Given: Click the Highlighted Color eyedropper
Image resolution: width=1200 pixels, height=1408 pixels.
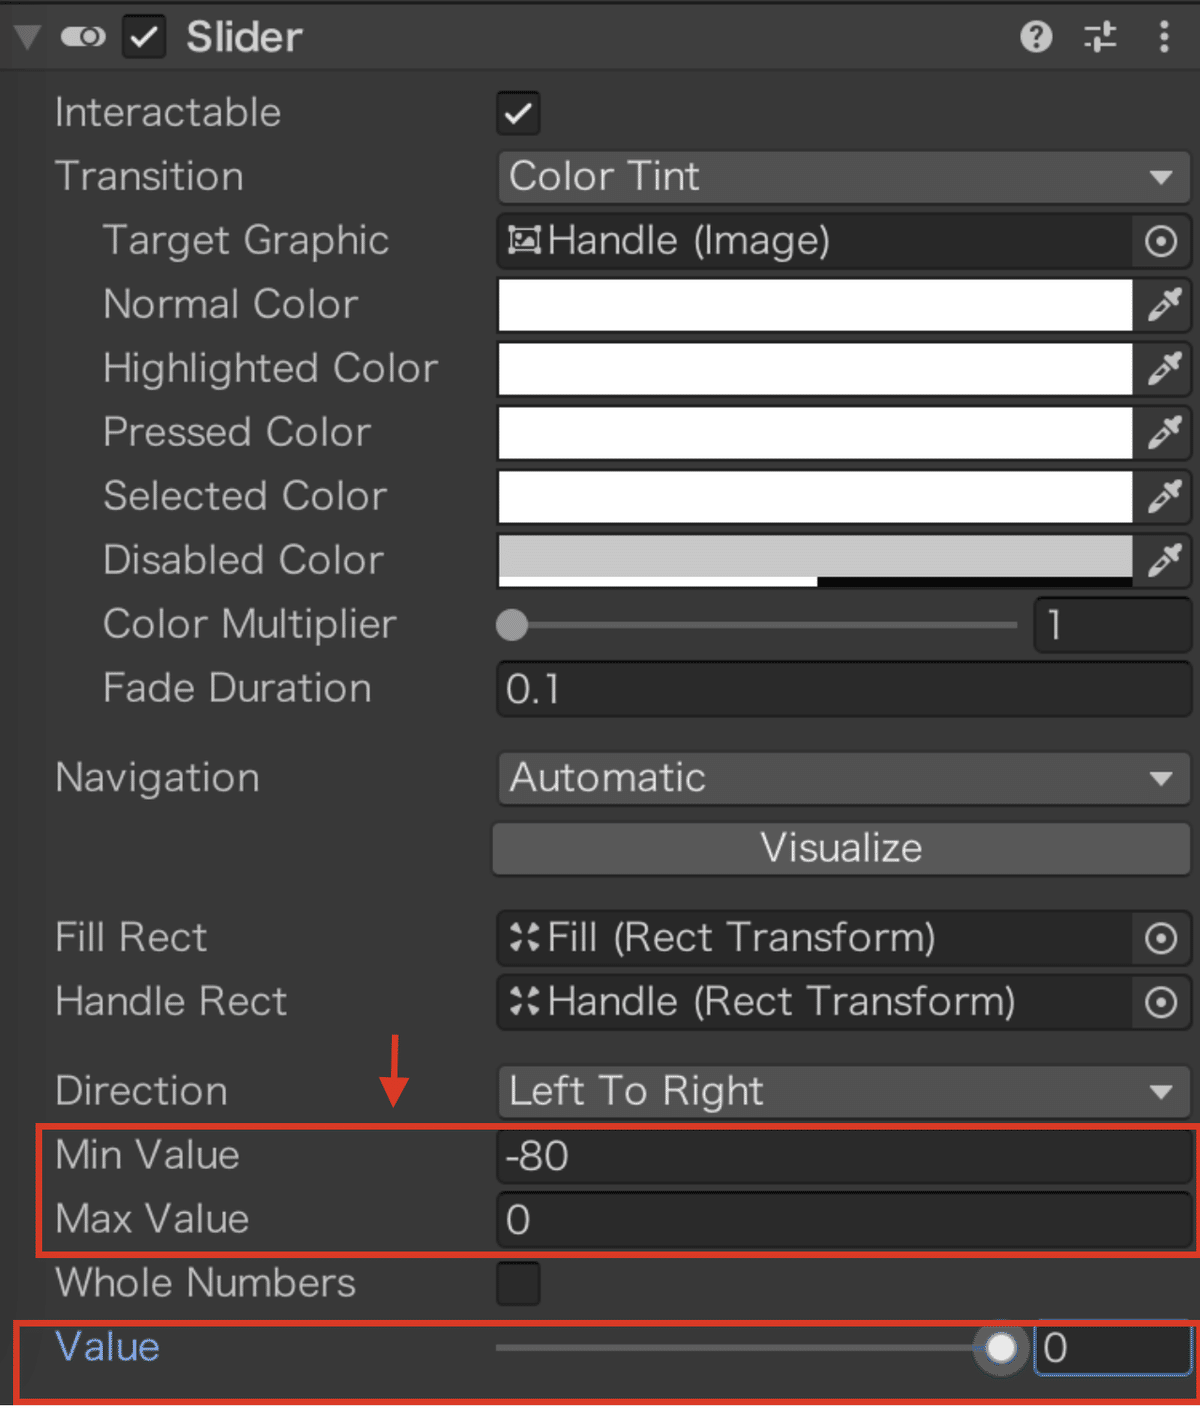Looking at the screenshot, I should tap(1165, 369).
